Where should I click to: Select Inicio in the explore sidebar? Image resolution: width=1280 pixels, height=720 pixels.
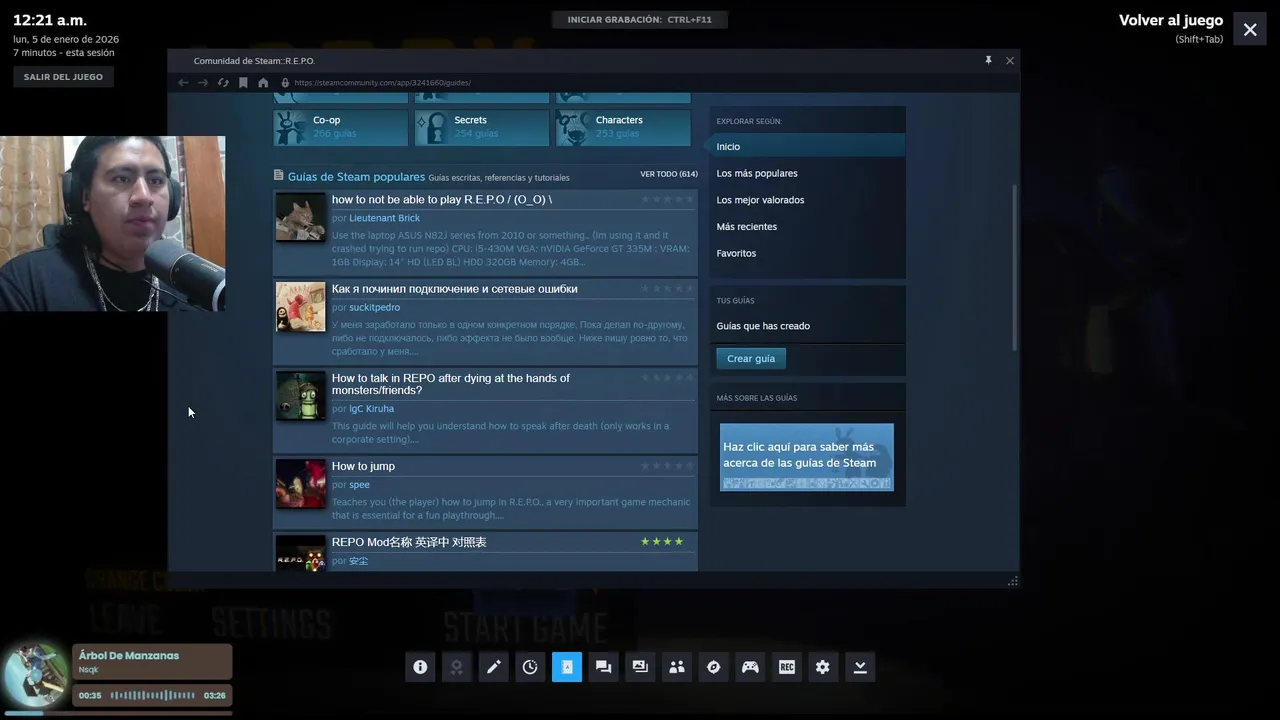pyautogui.click(x=808, y=147)
